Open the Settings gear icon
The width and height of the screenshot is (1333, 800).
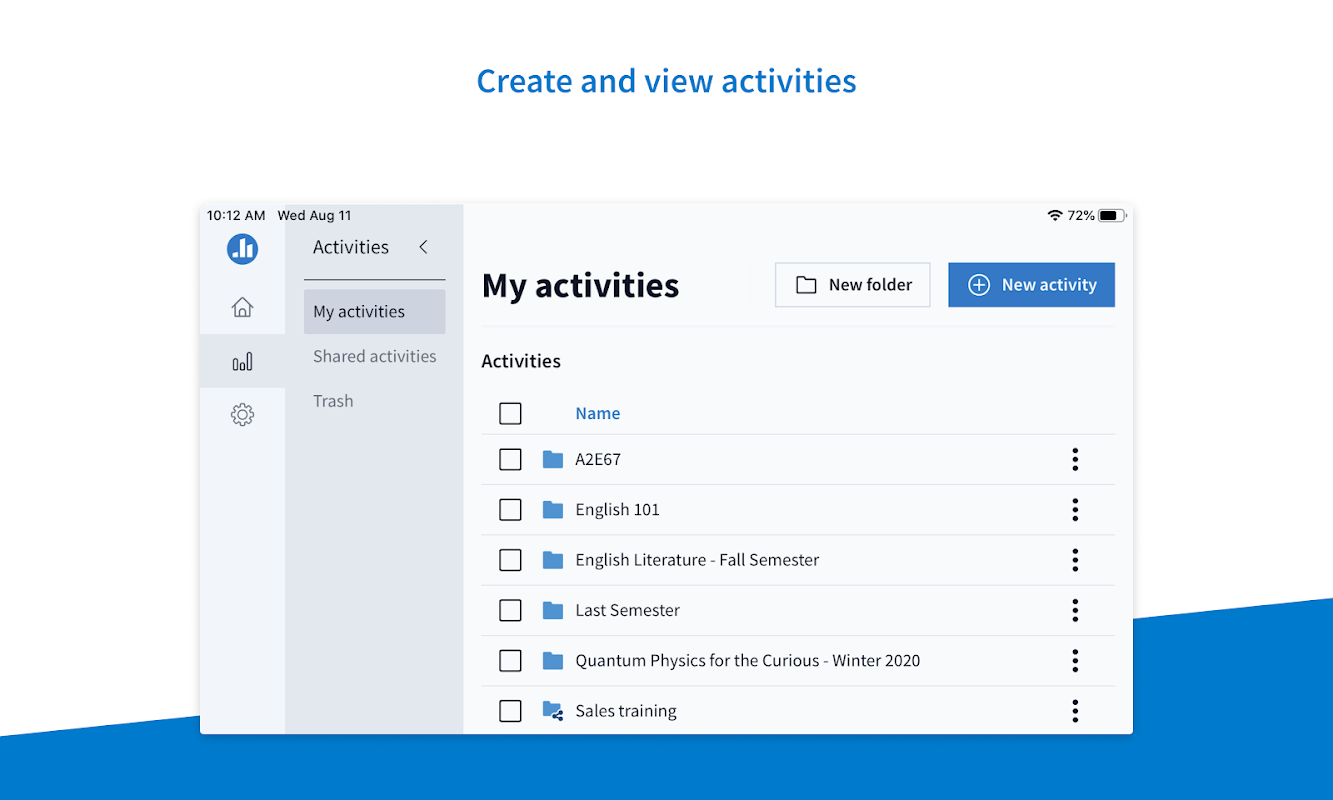242,414
